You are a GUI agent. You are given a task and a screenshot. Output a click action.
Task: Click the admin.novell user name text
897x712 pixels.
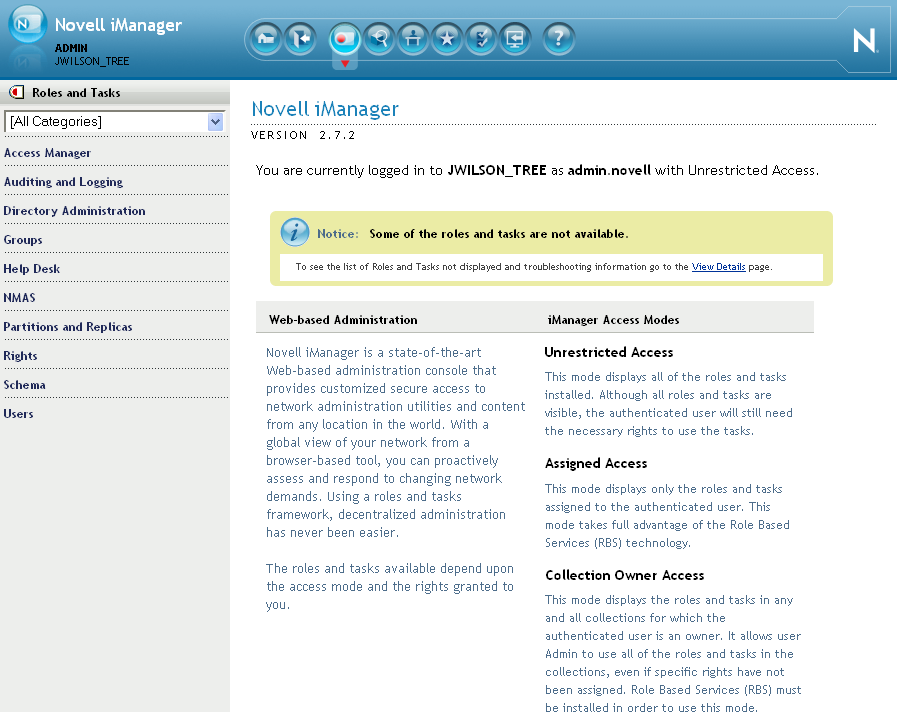pos(609,170)
